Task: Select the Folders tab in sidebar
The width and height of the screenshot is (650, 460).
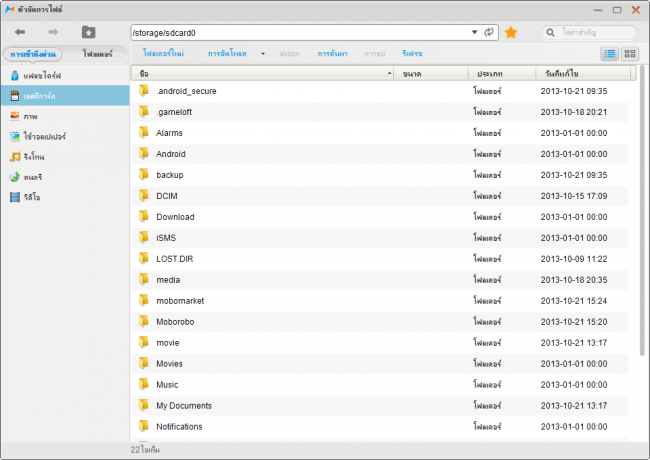Action: (97, 54)
